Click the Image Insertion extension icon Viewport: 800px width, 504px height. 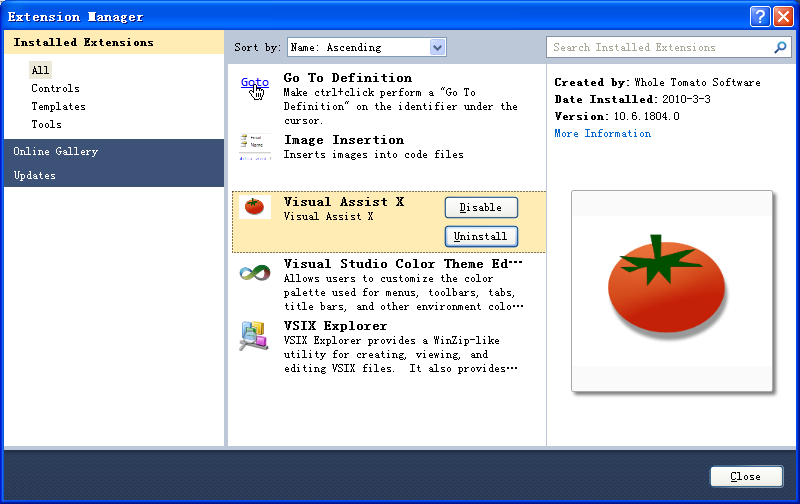pyautogui.click(x=255, y=147)
